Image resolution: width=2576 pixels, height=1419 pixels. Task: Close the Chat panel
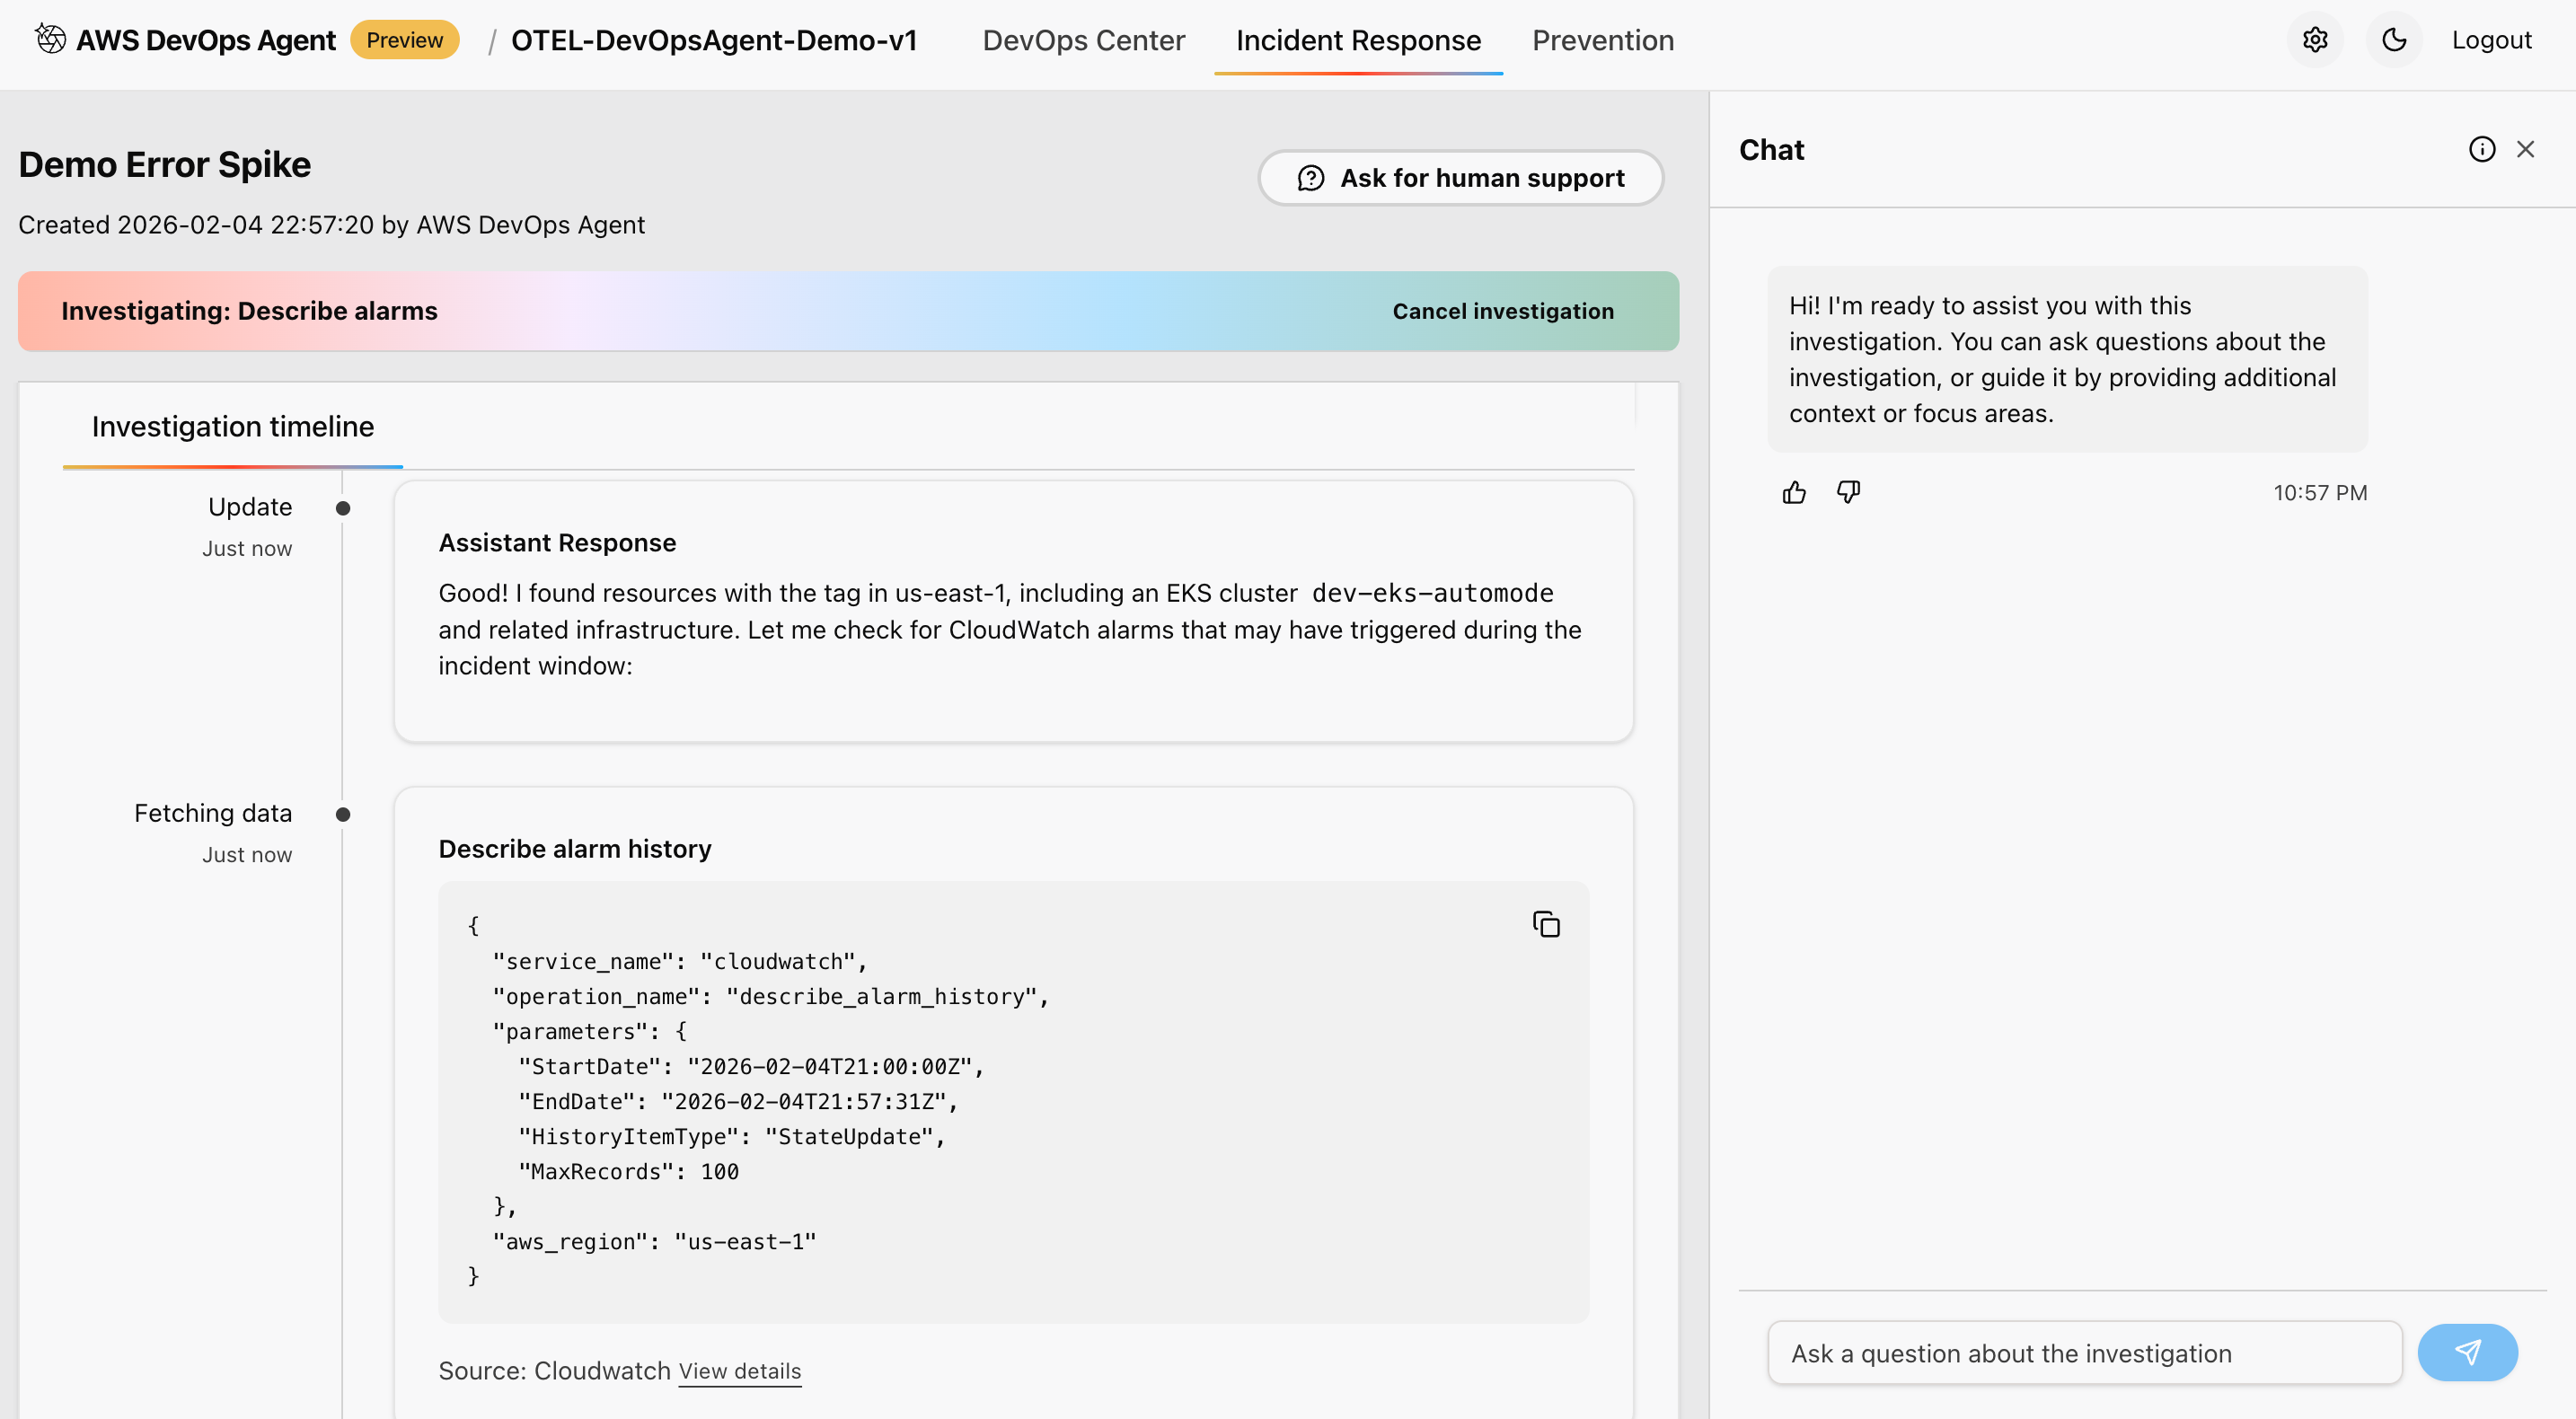tap(2527, 148)
